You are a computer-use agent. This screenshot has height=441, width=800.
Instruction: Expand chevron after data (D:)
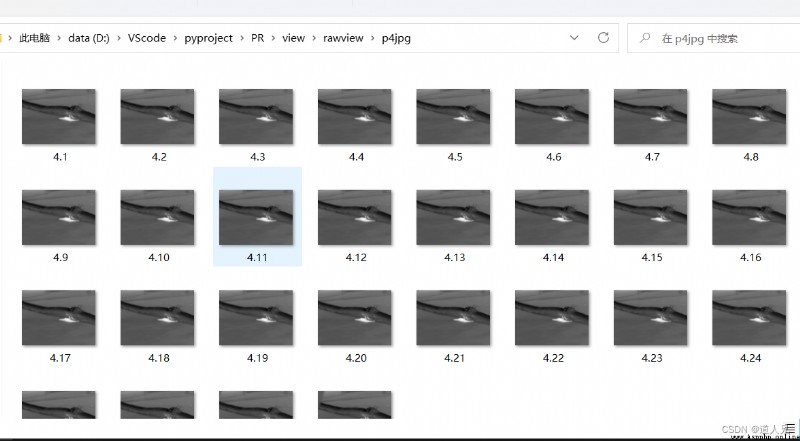(x=119, y=38)
